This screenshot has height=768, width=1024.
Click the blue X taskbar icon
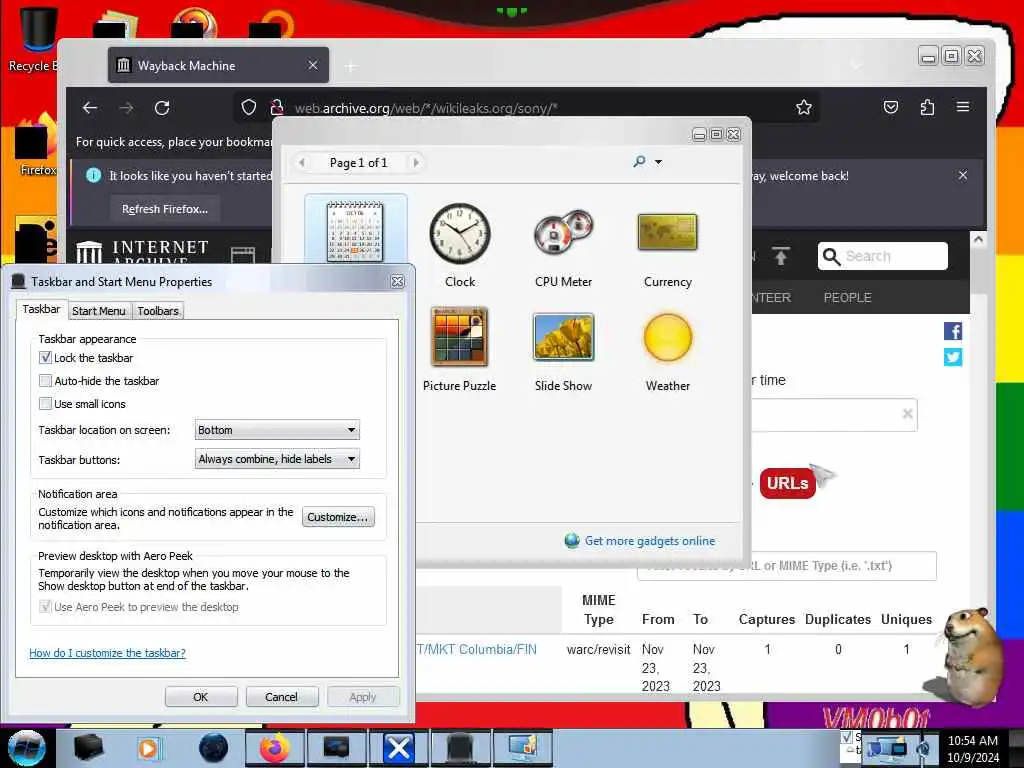pyautogui.click(x=398, y=748)
